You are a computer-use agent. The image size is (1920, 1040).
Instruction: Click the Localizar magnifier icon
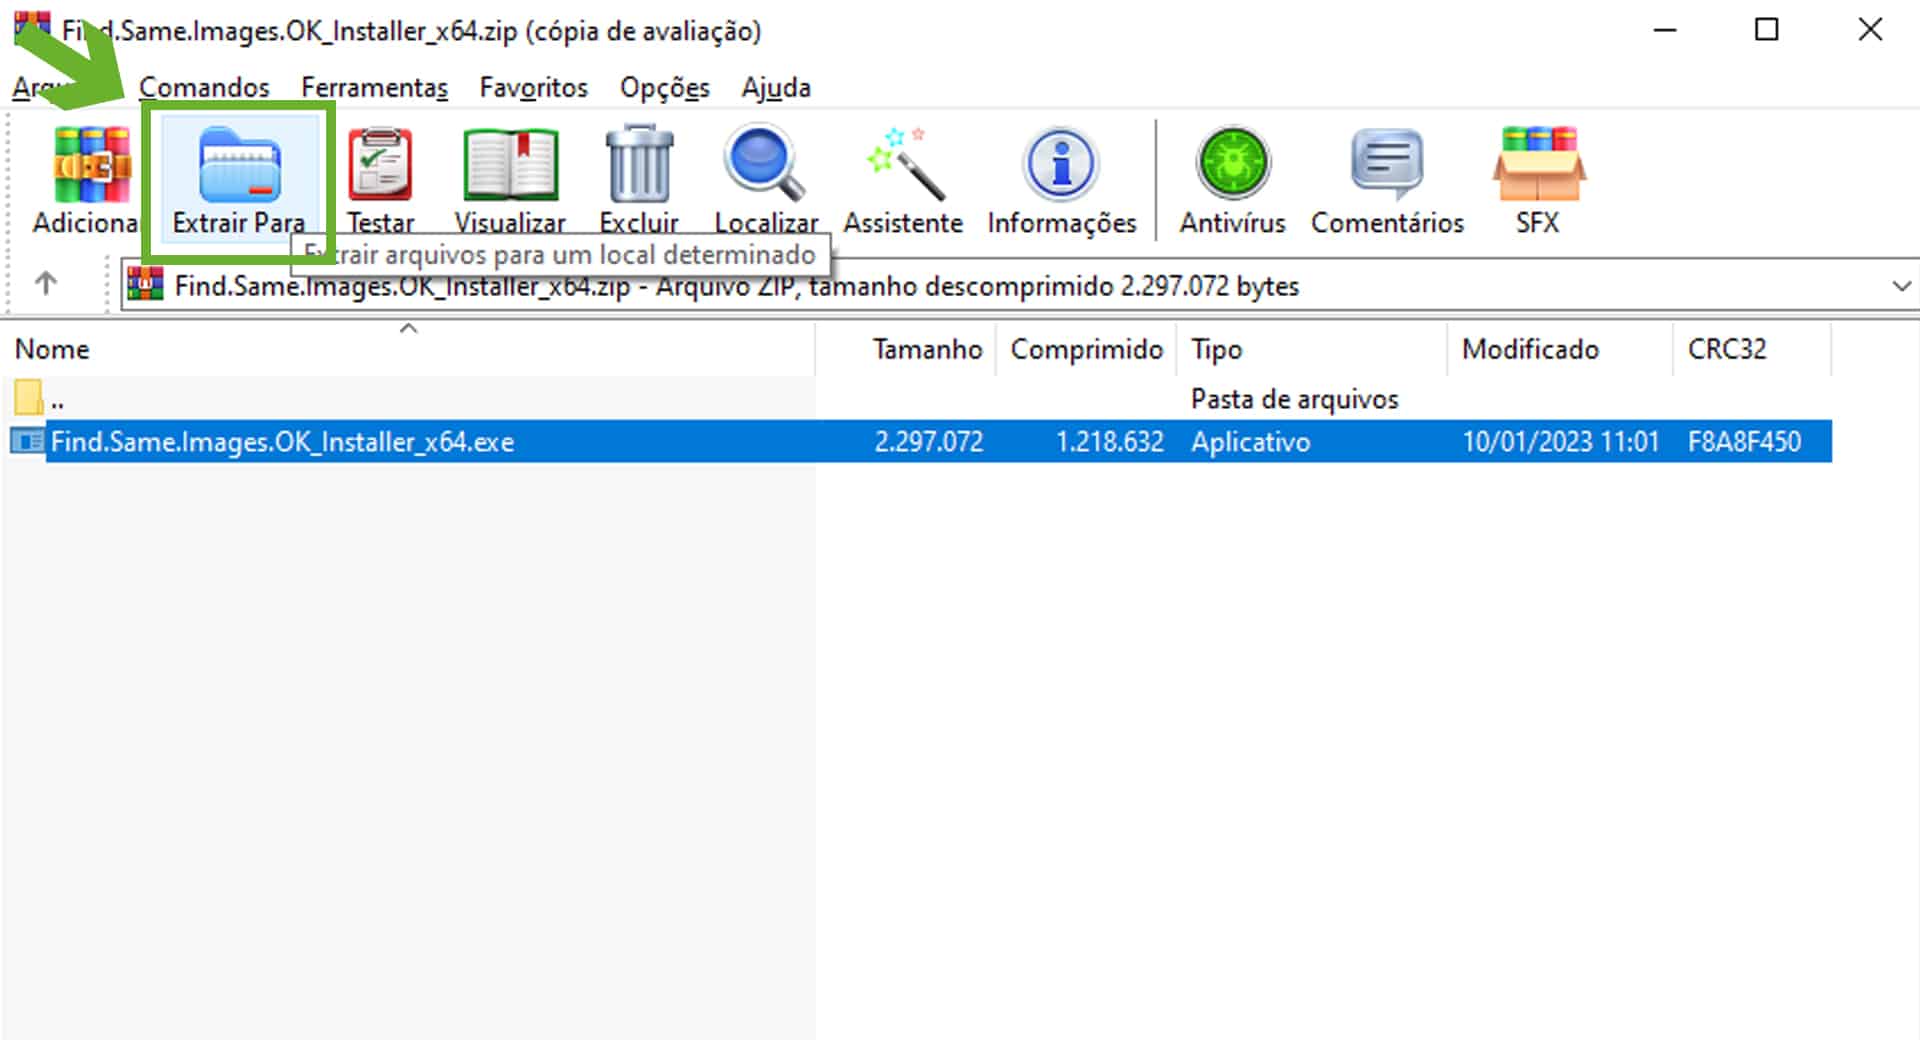(765, 163)
